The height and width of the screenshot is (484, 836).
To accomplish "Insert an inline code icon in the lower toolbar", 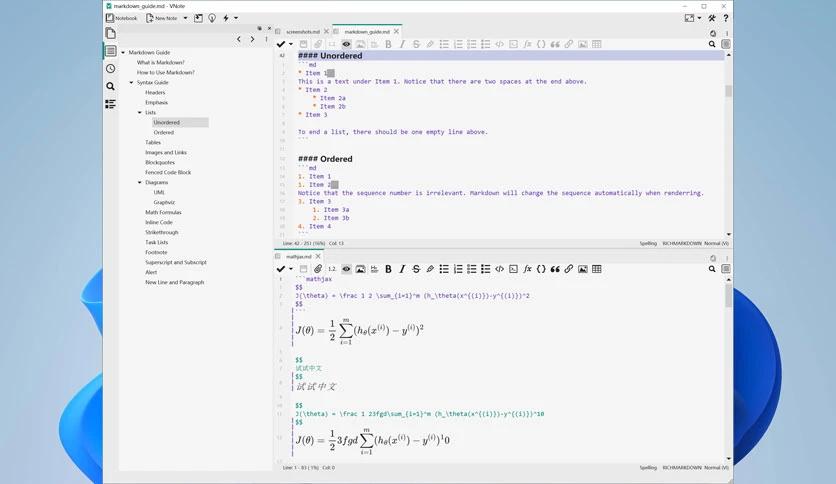I will [x=500, y=269].
